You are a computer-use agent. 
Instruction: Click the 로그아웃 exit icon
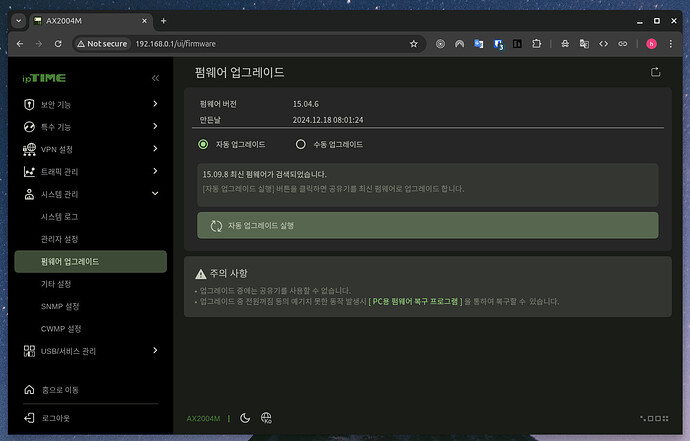point(29,418)
